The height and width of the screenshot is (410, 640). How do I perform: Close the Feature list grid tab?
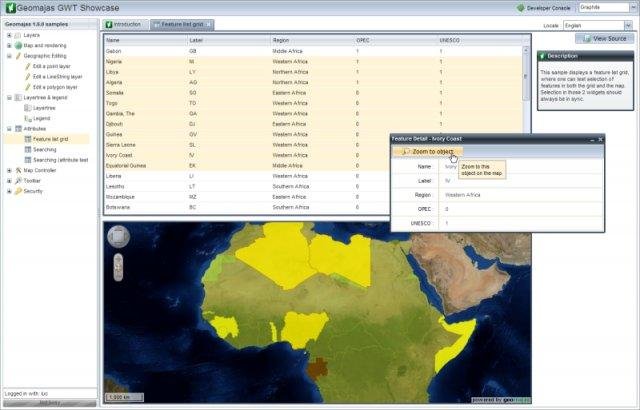208,24
